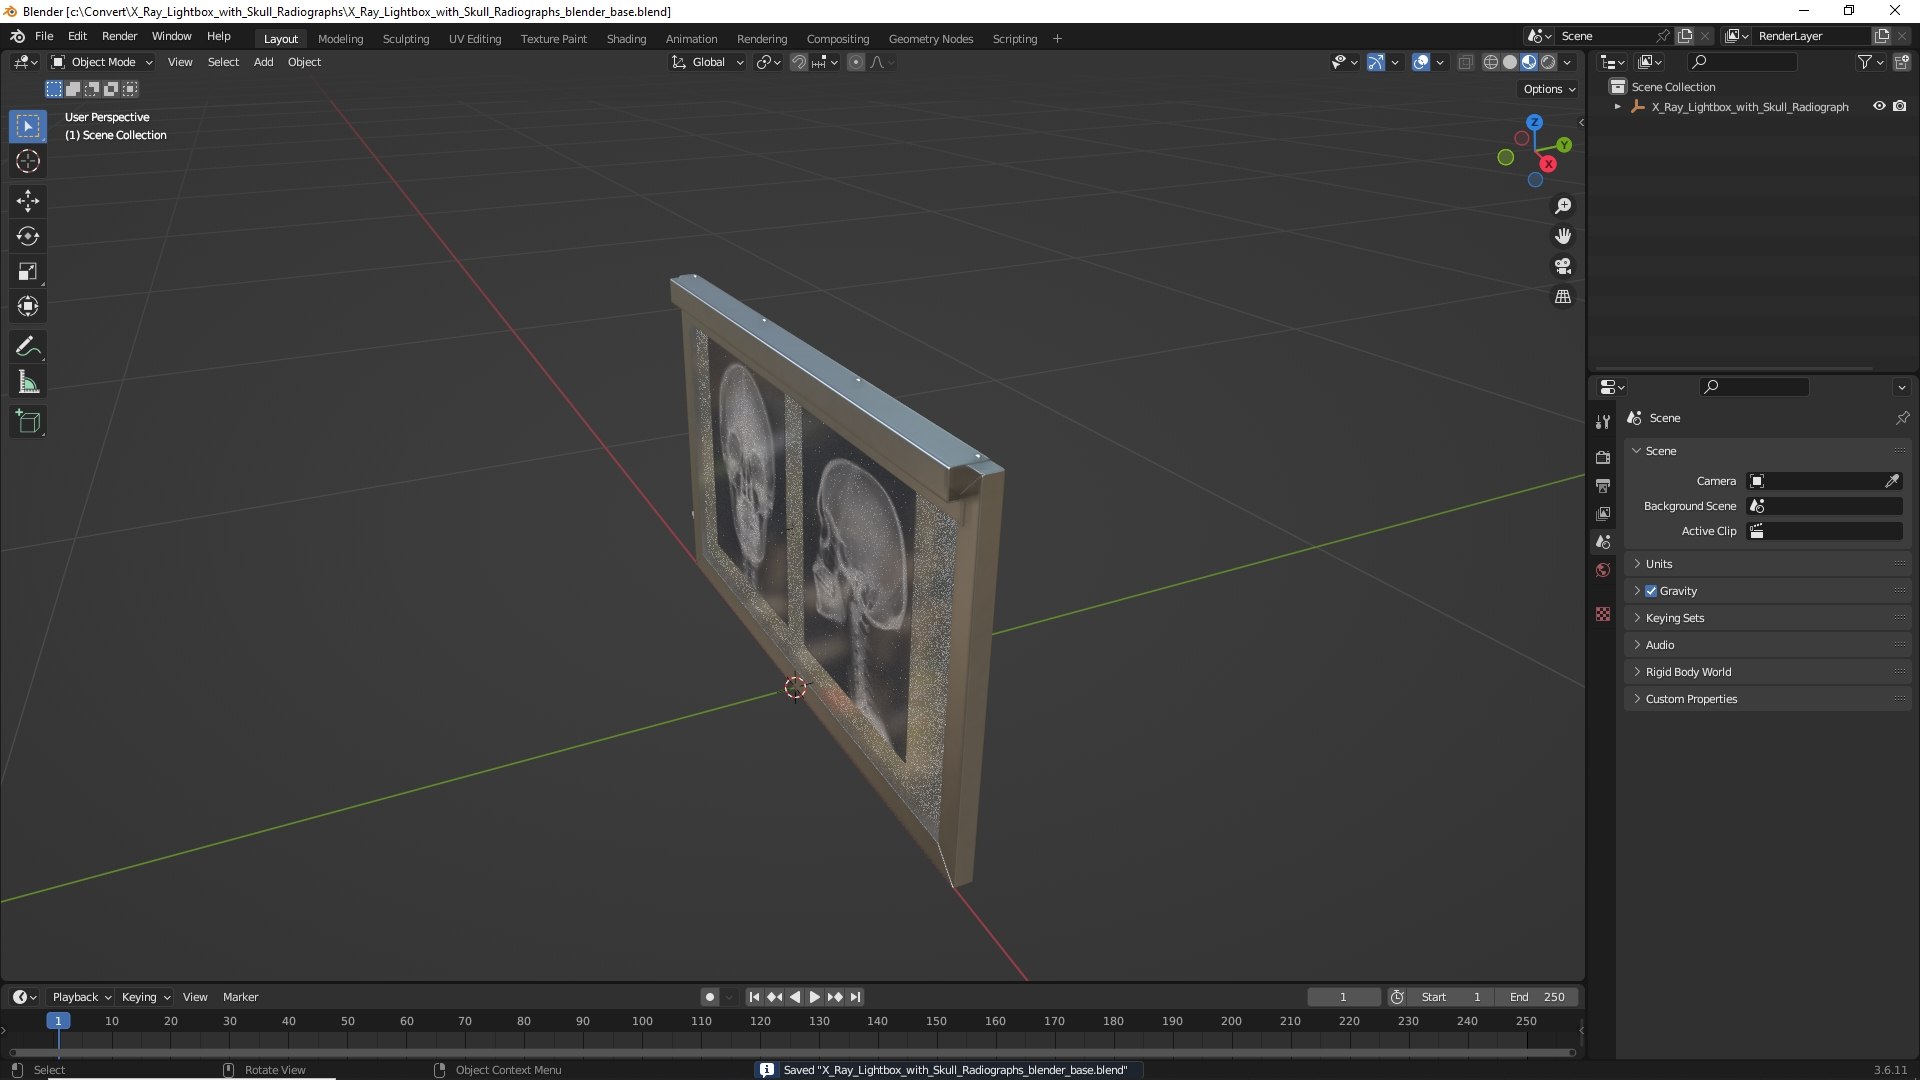Open the Add menu in viewport header
Viewport: 1920px width, 1080px height.
coord(263,62)
